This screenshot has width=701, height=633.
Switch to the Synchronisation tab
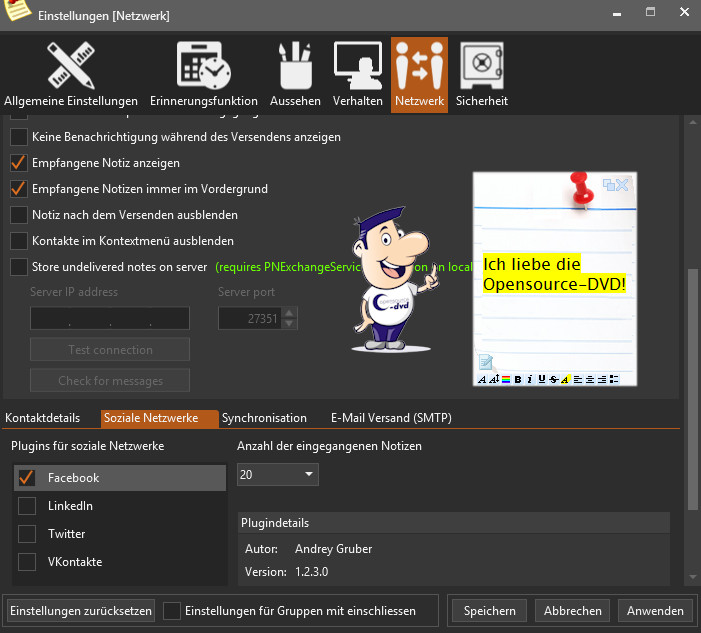(264, 418)
